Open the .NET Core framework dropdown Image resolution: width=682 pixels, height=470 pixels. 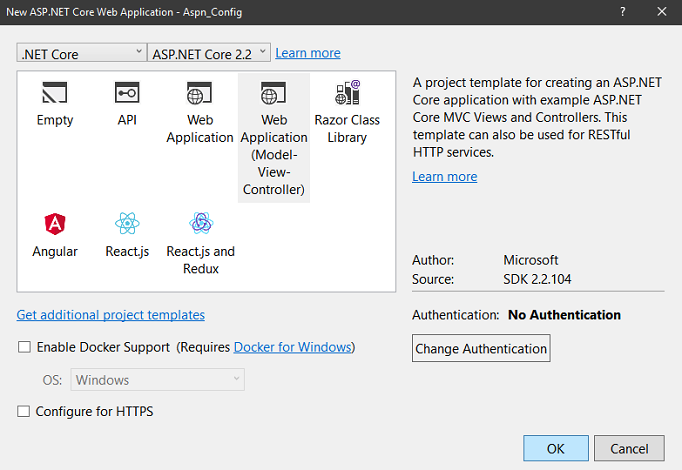pos(81,53)
